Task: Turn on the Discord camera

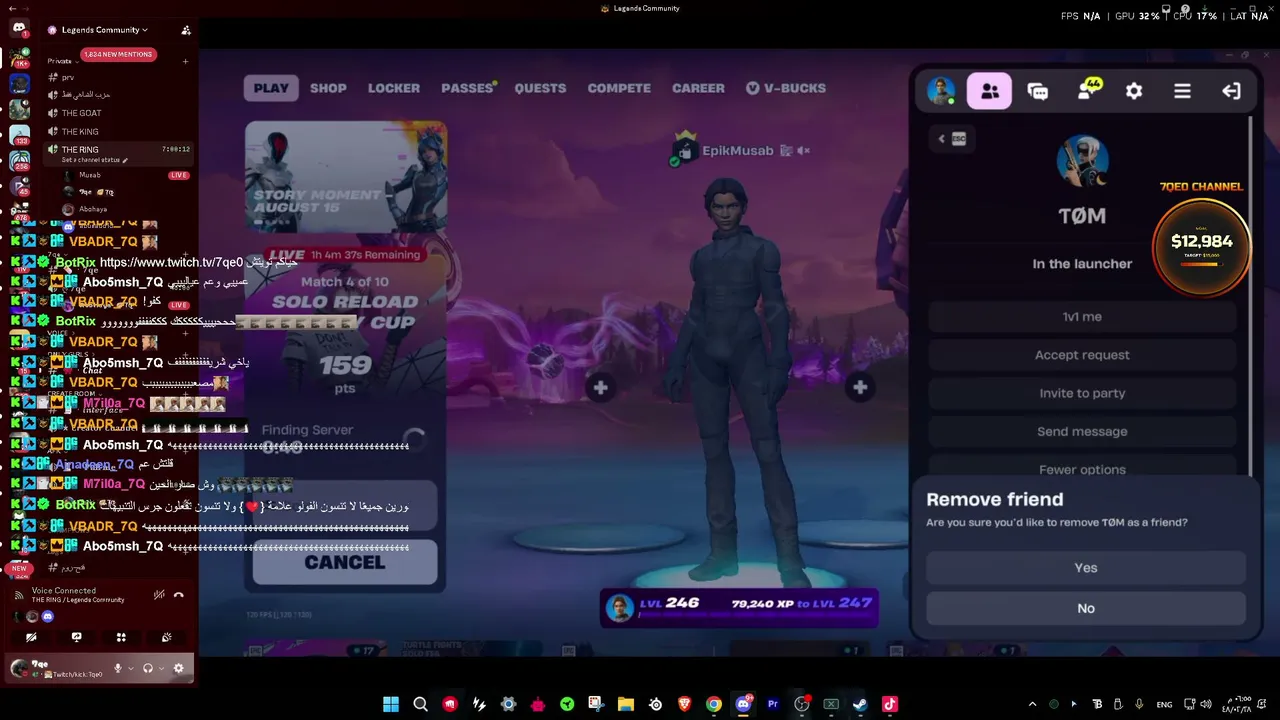Action: [31, 637]
